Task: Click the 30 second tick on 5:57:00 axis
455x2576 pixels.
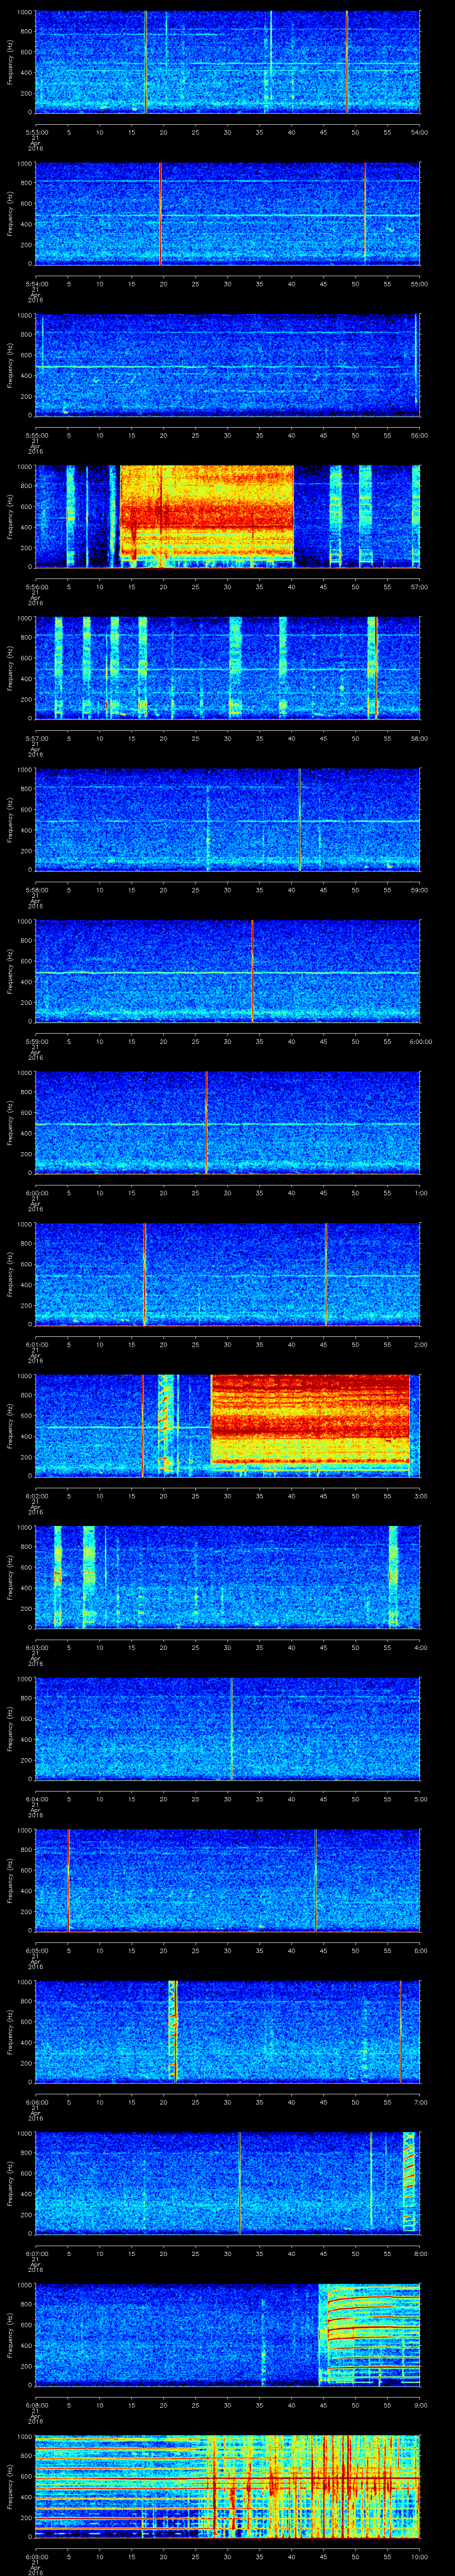Action: 227,738
